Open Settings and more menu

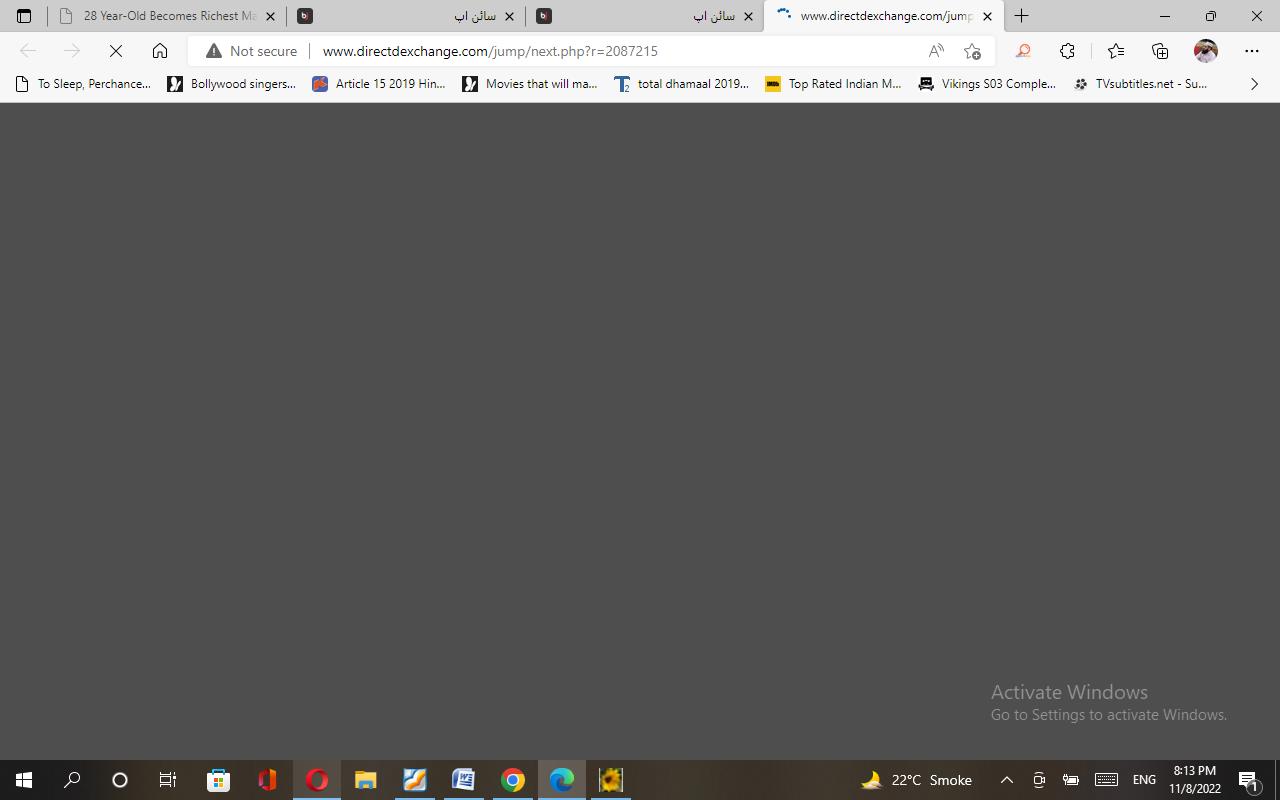1252,51
